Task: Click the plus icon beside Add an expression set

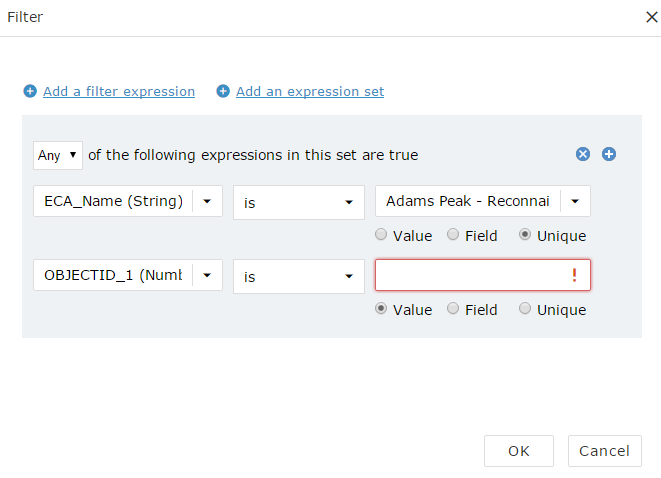Action: 223,91
